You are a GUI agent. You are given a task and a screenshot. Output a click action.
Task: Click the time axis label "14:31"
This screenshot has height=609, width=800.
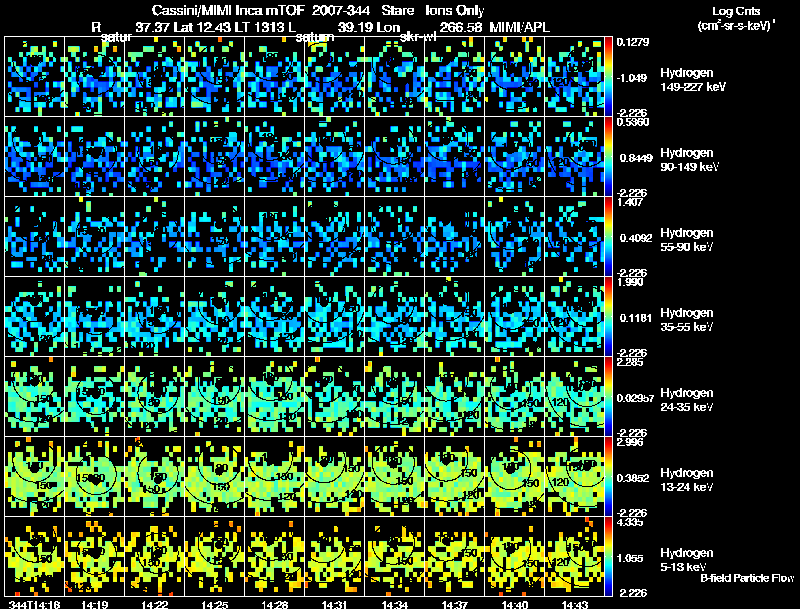click(335, 604)
